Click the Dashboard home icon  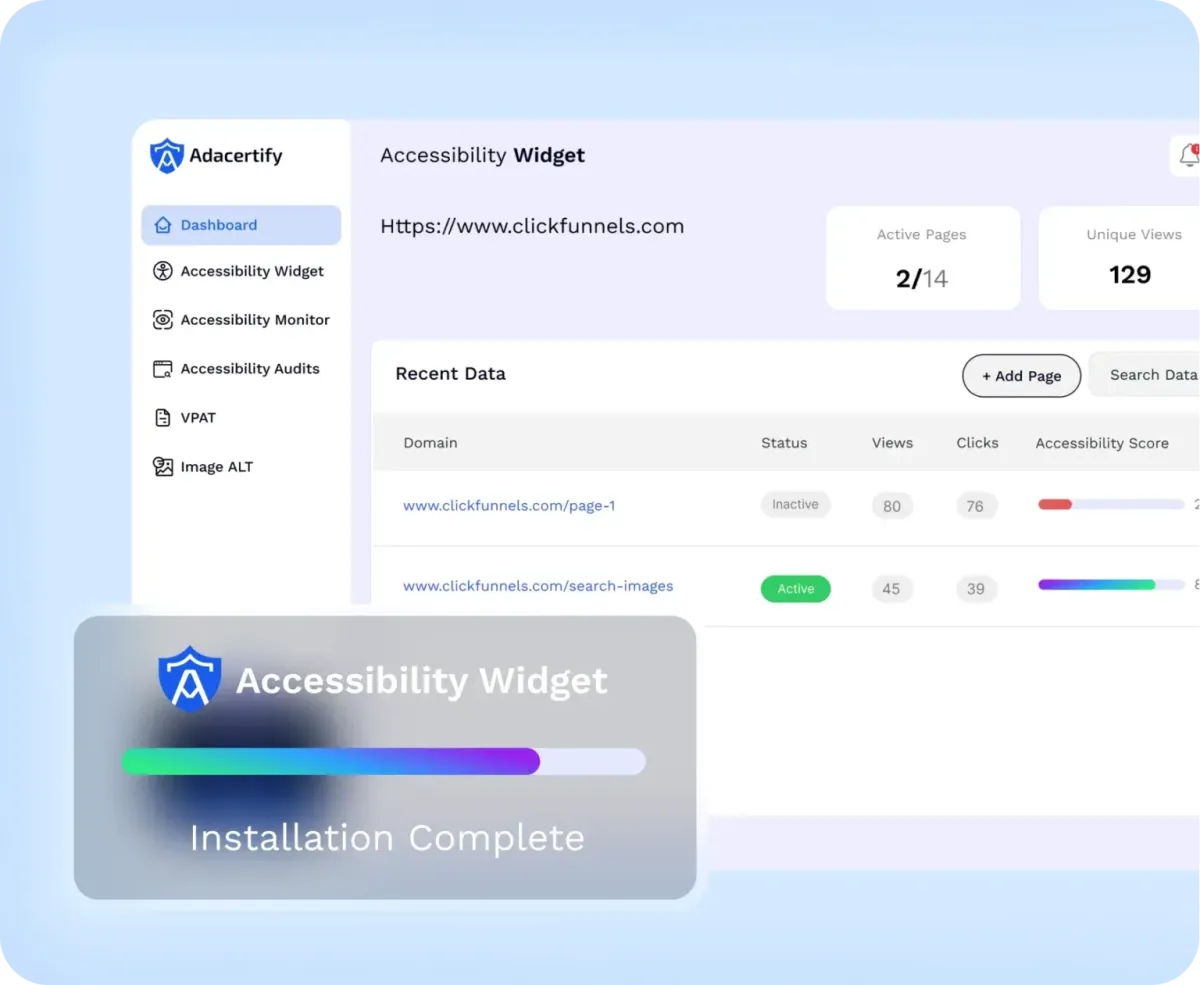tap(163, 225)
